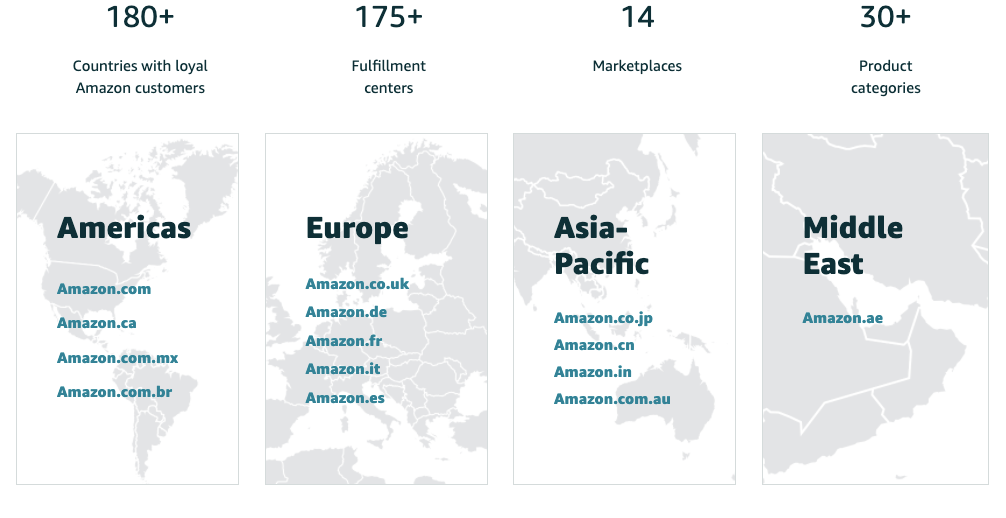Open the Amazon.ae link
This screenshot has width=1006, height=518.
point(842,318)
